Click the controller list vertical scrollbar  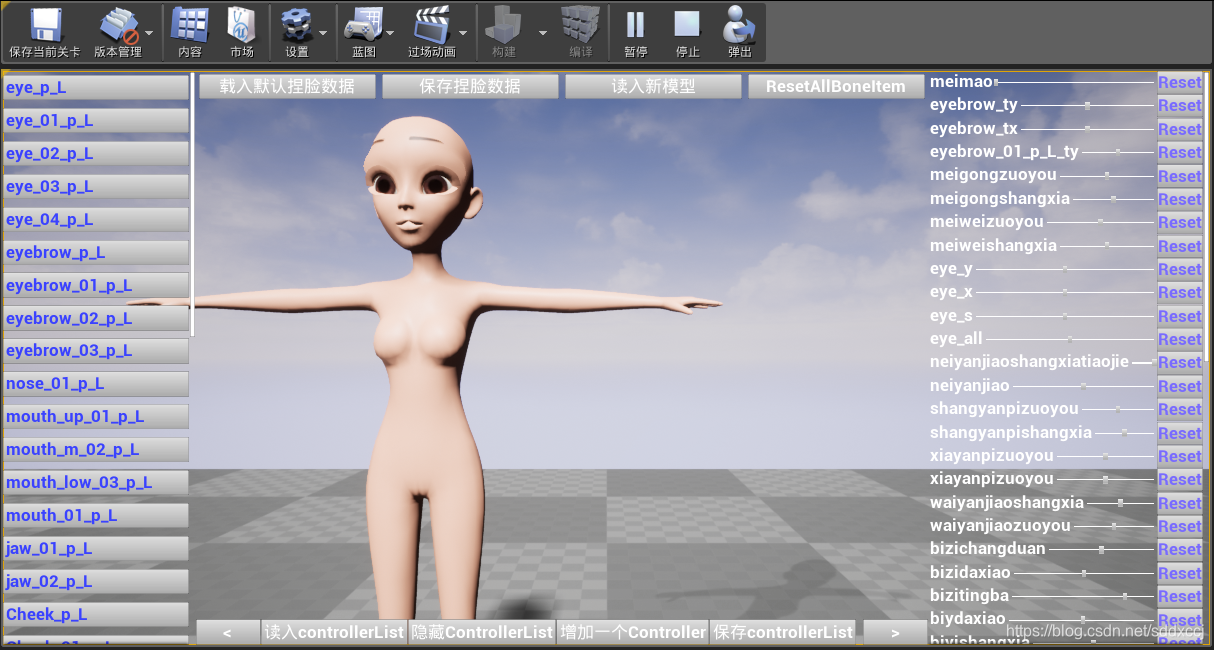click(x=1206, y=216)
